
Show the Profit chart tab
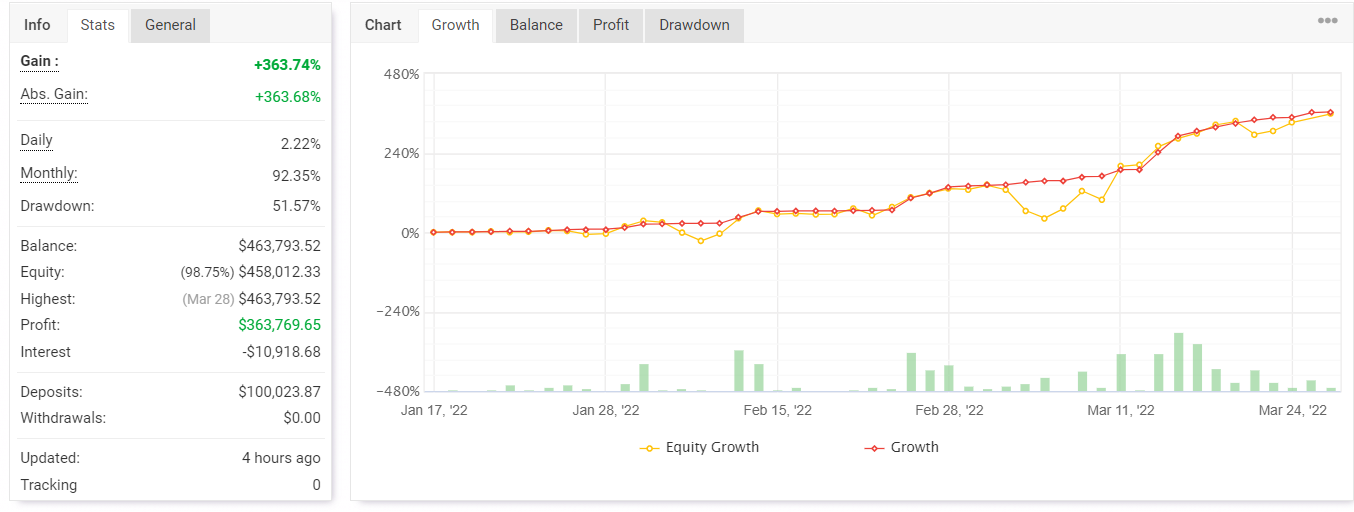pyautogui.click(x=611, y=25)
